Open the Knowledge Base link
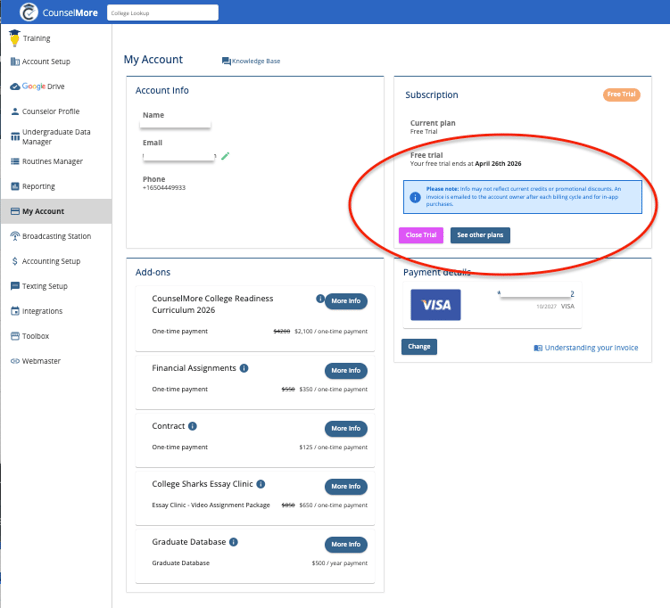Screen dimensions: 670x608 tap(251, 61)
